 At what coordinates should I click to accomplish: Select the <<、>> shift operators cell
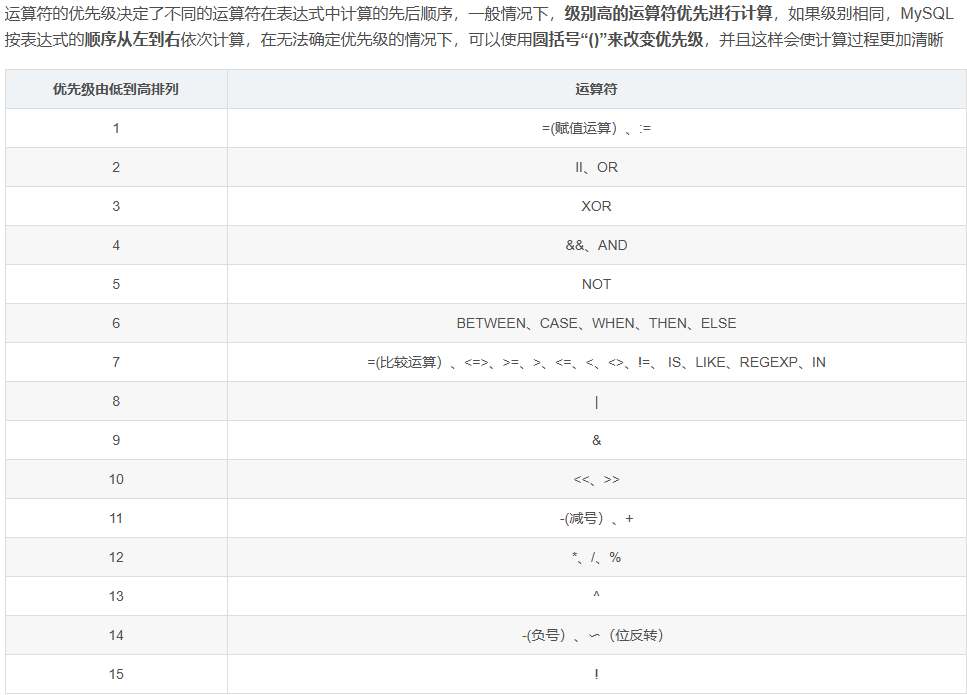coord(596,479)
